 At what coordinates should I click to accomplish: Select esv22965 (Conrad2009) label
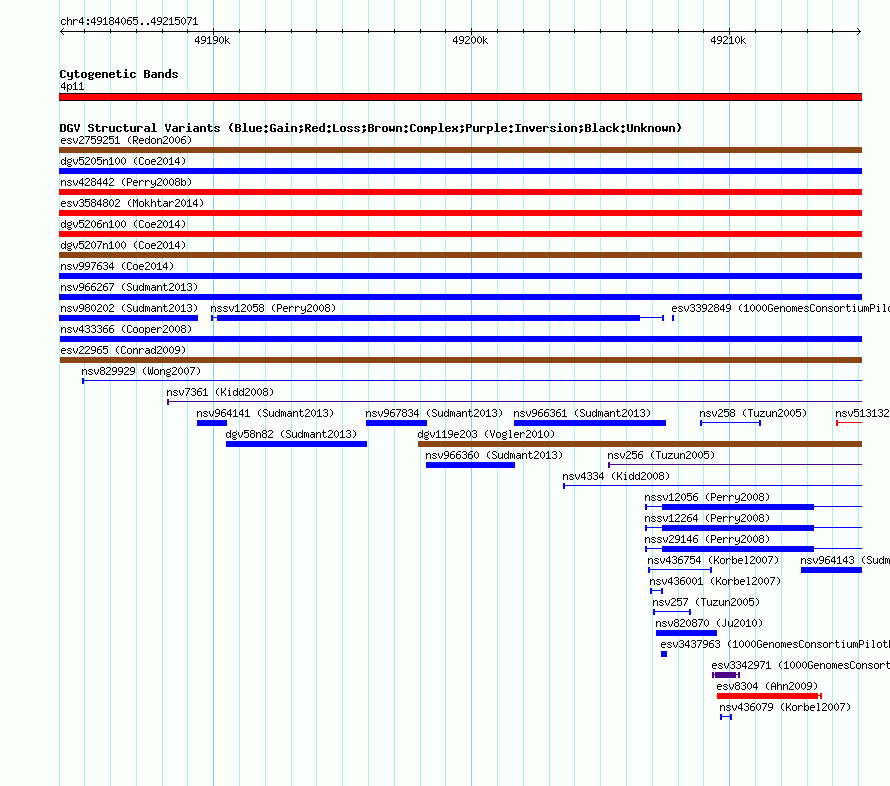click(123, 350)
